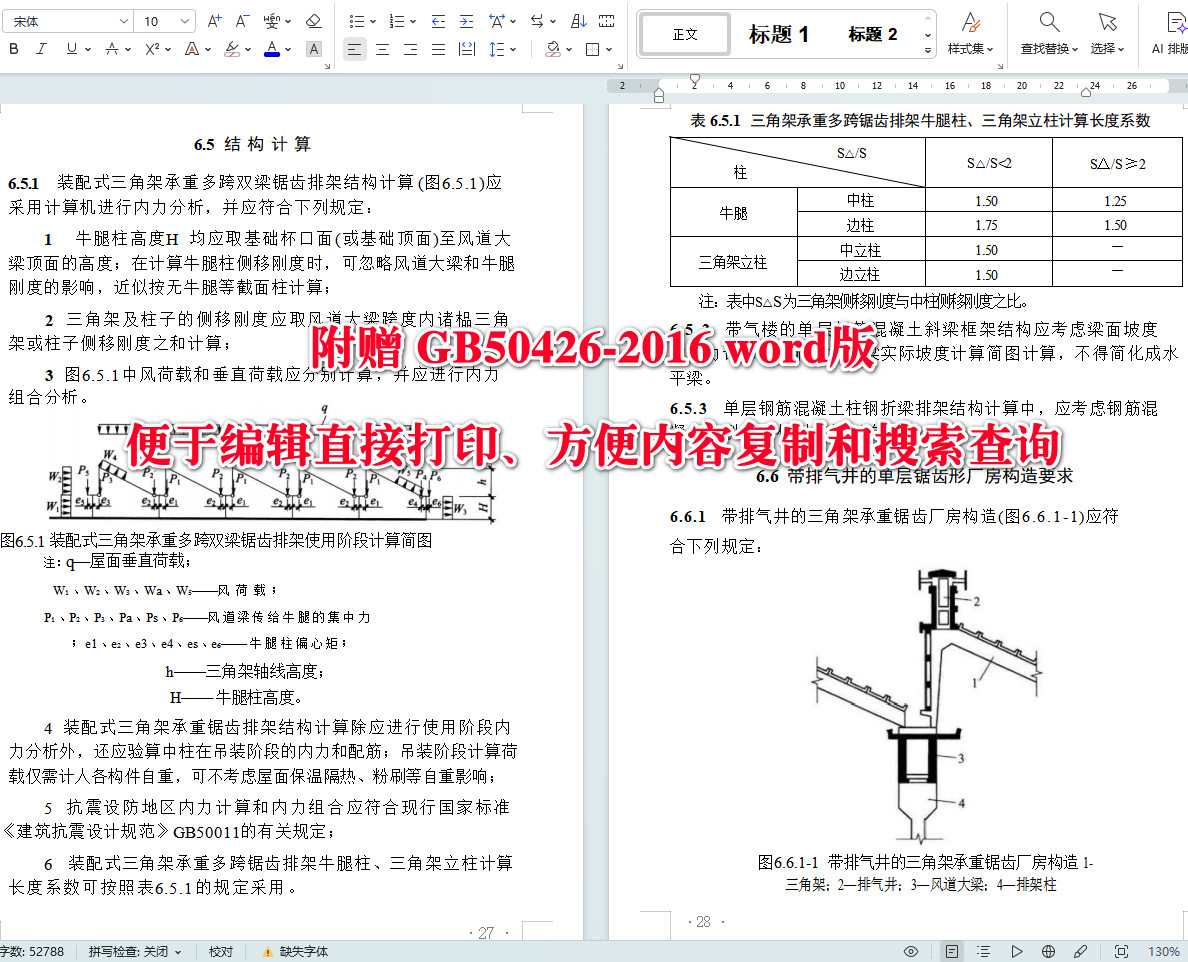Click the 130% zoom level
Screen dimensions: 1188x962
coord(1164,951)
